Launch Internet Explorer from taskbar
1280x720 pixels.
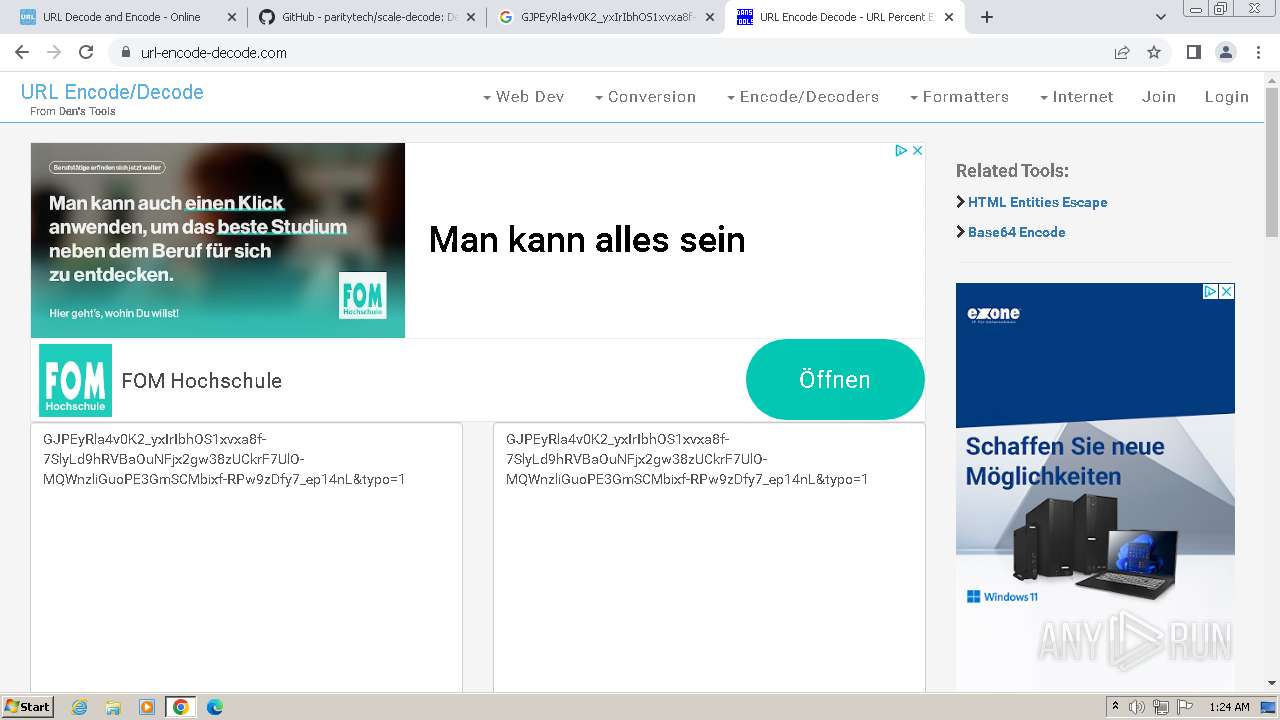(79, 707)
